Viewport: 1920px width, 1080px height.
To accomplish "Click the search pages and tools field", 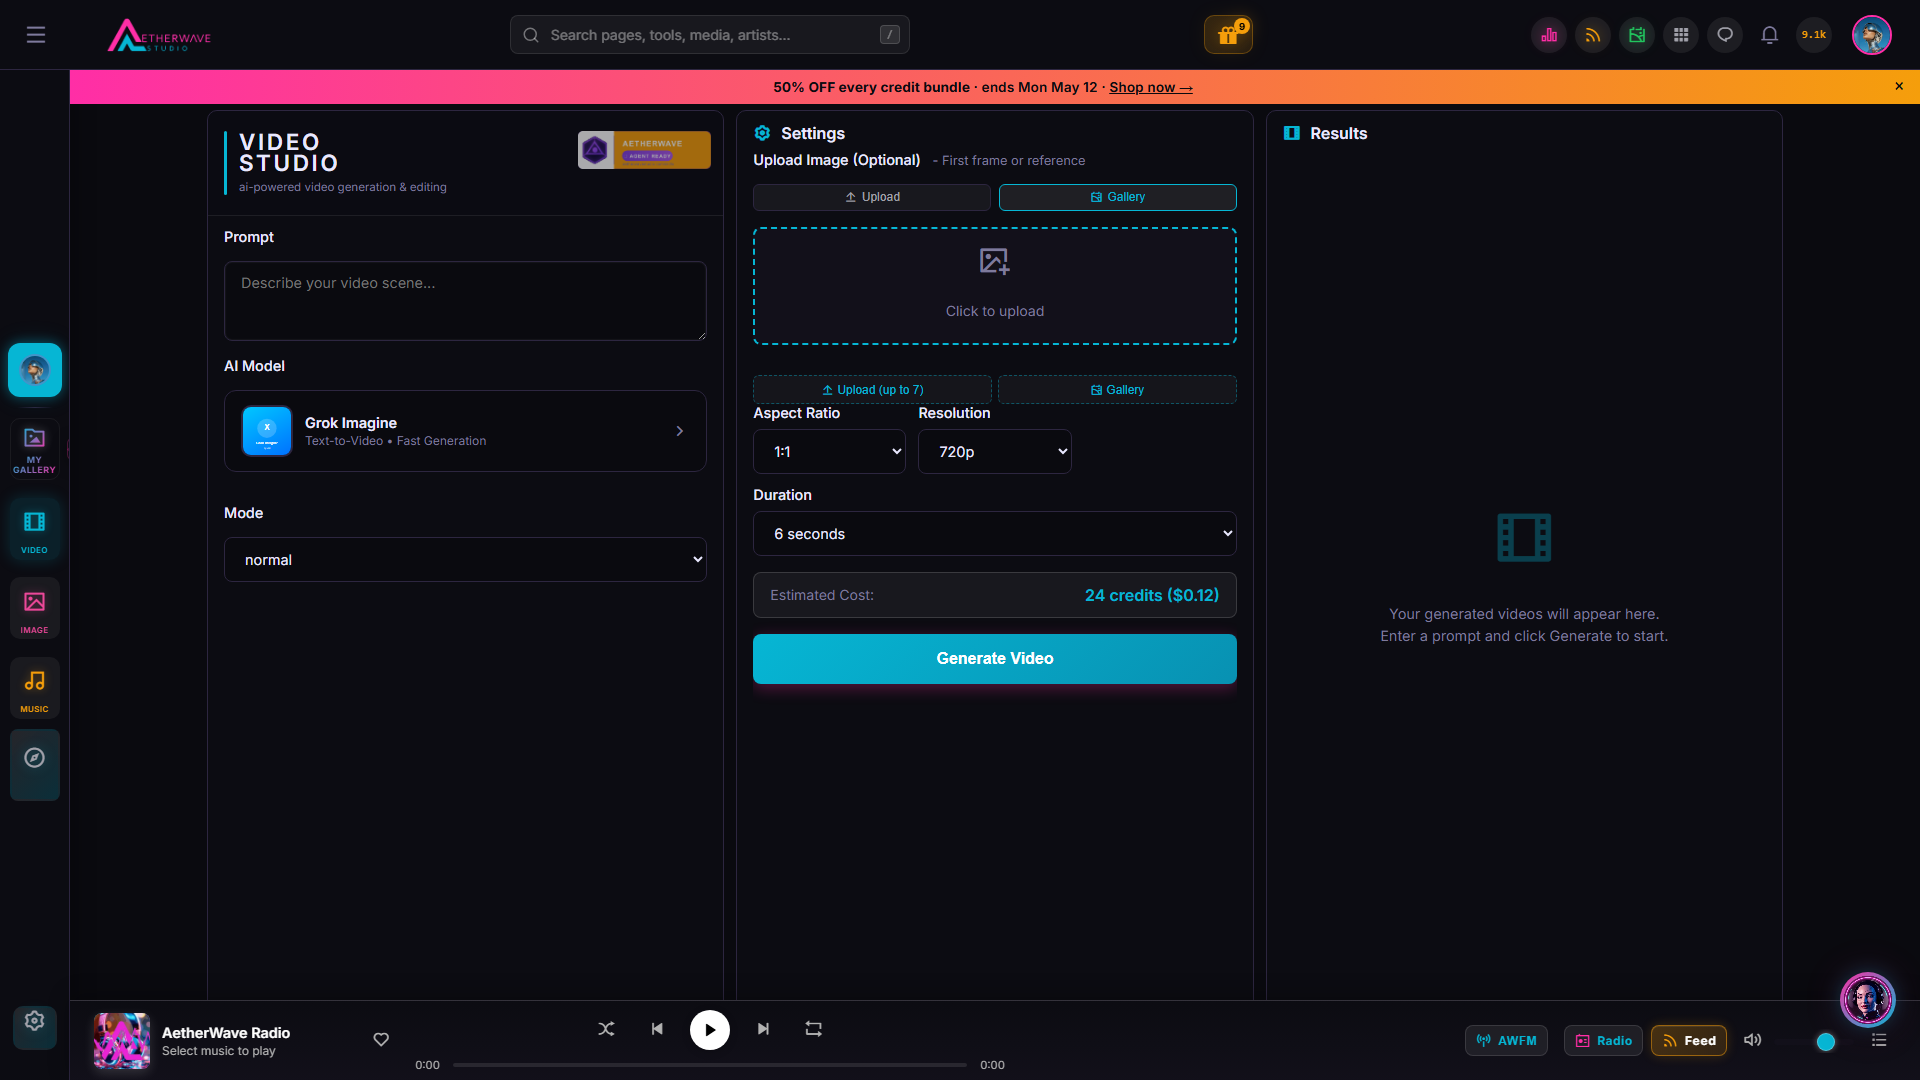I will pos(710,35).
